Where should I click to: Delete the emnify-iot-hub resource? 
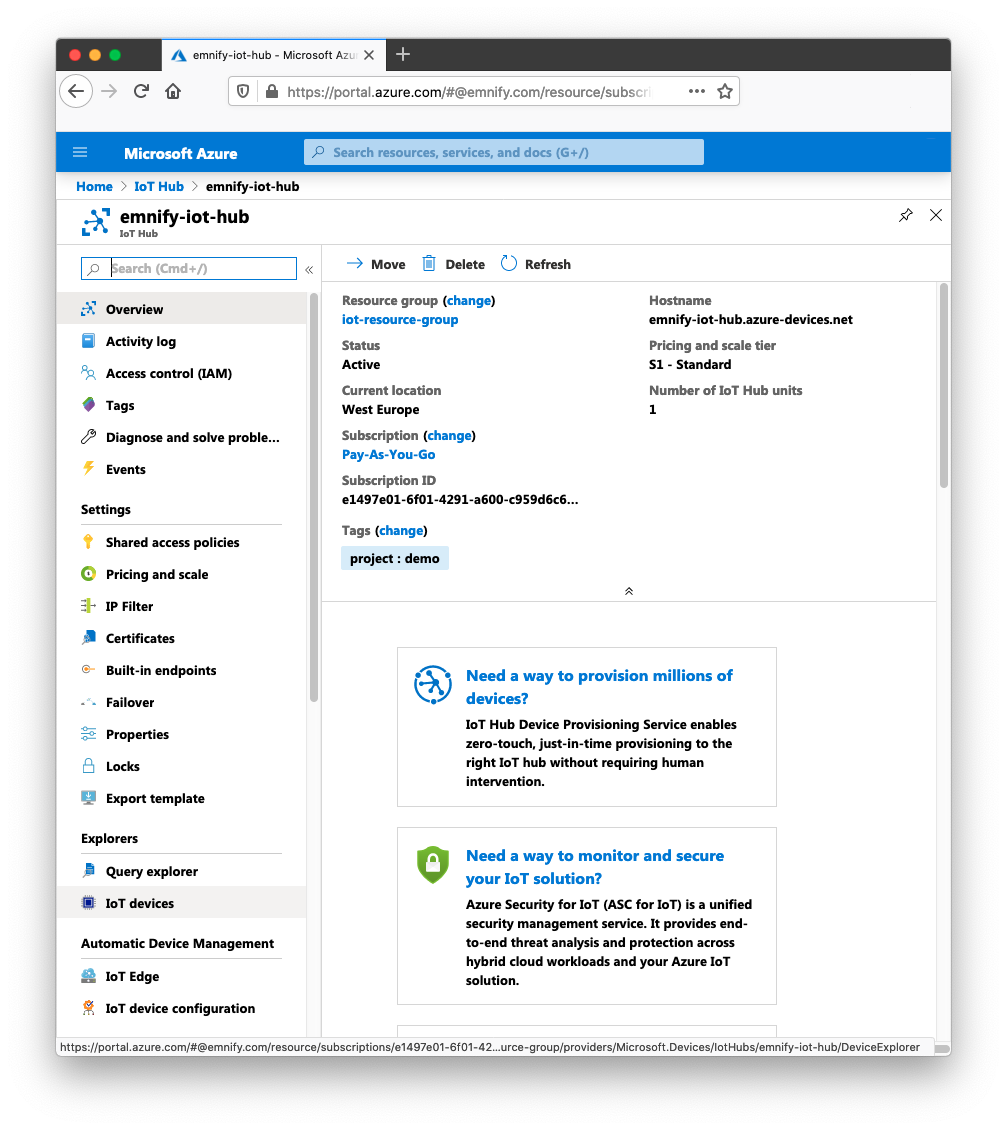453,264
